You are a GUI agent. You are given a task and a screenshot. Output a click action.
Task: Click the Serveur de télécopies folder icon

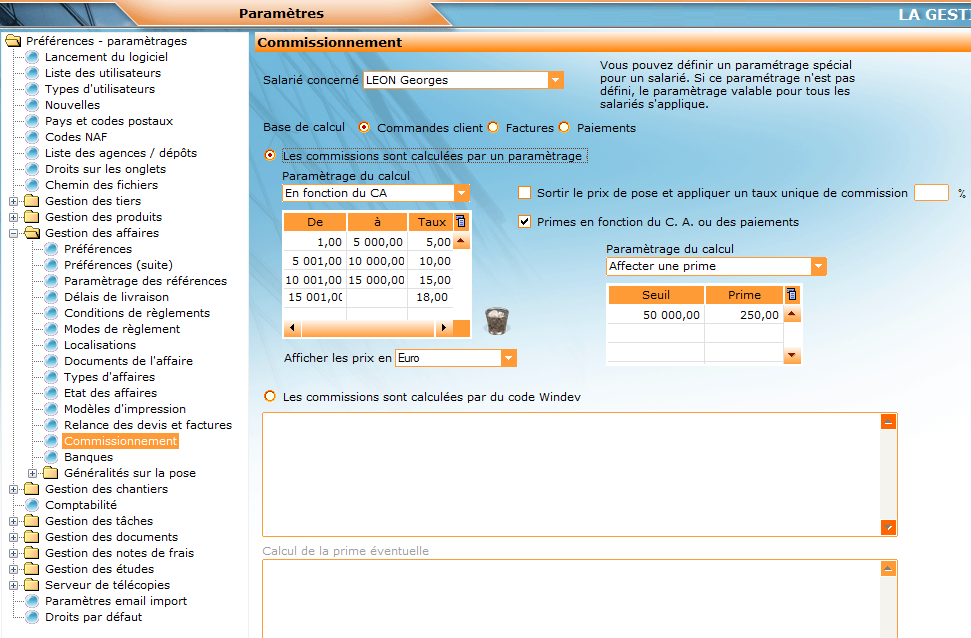tap(32, 585)
